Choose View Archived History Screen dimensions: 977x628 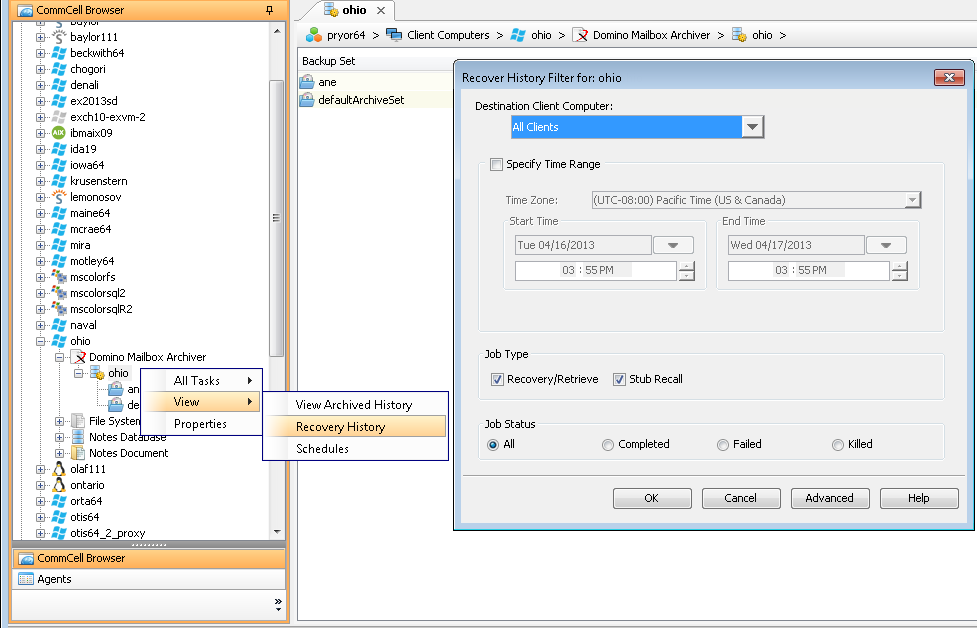pyautogui.click(x=355, y=405)
